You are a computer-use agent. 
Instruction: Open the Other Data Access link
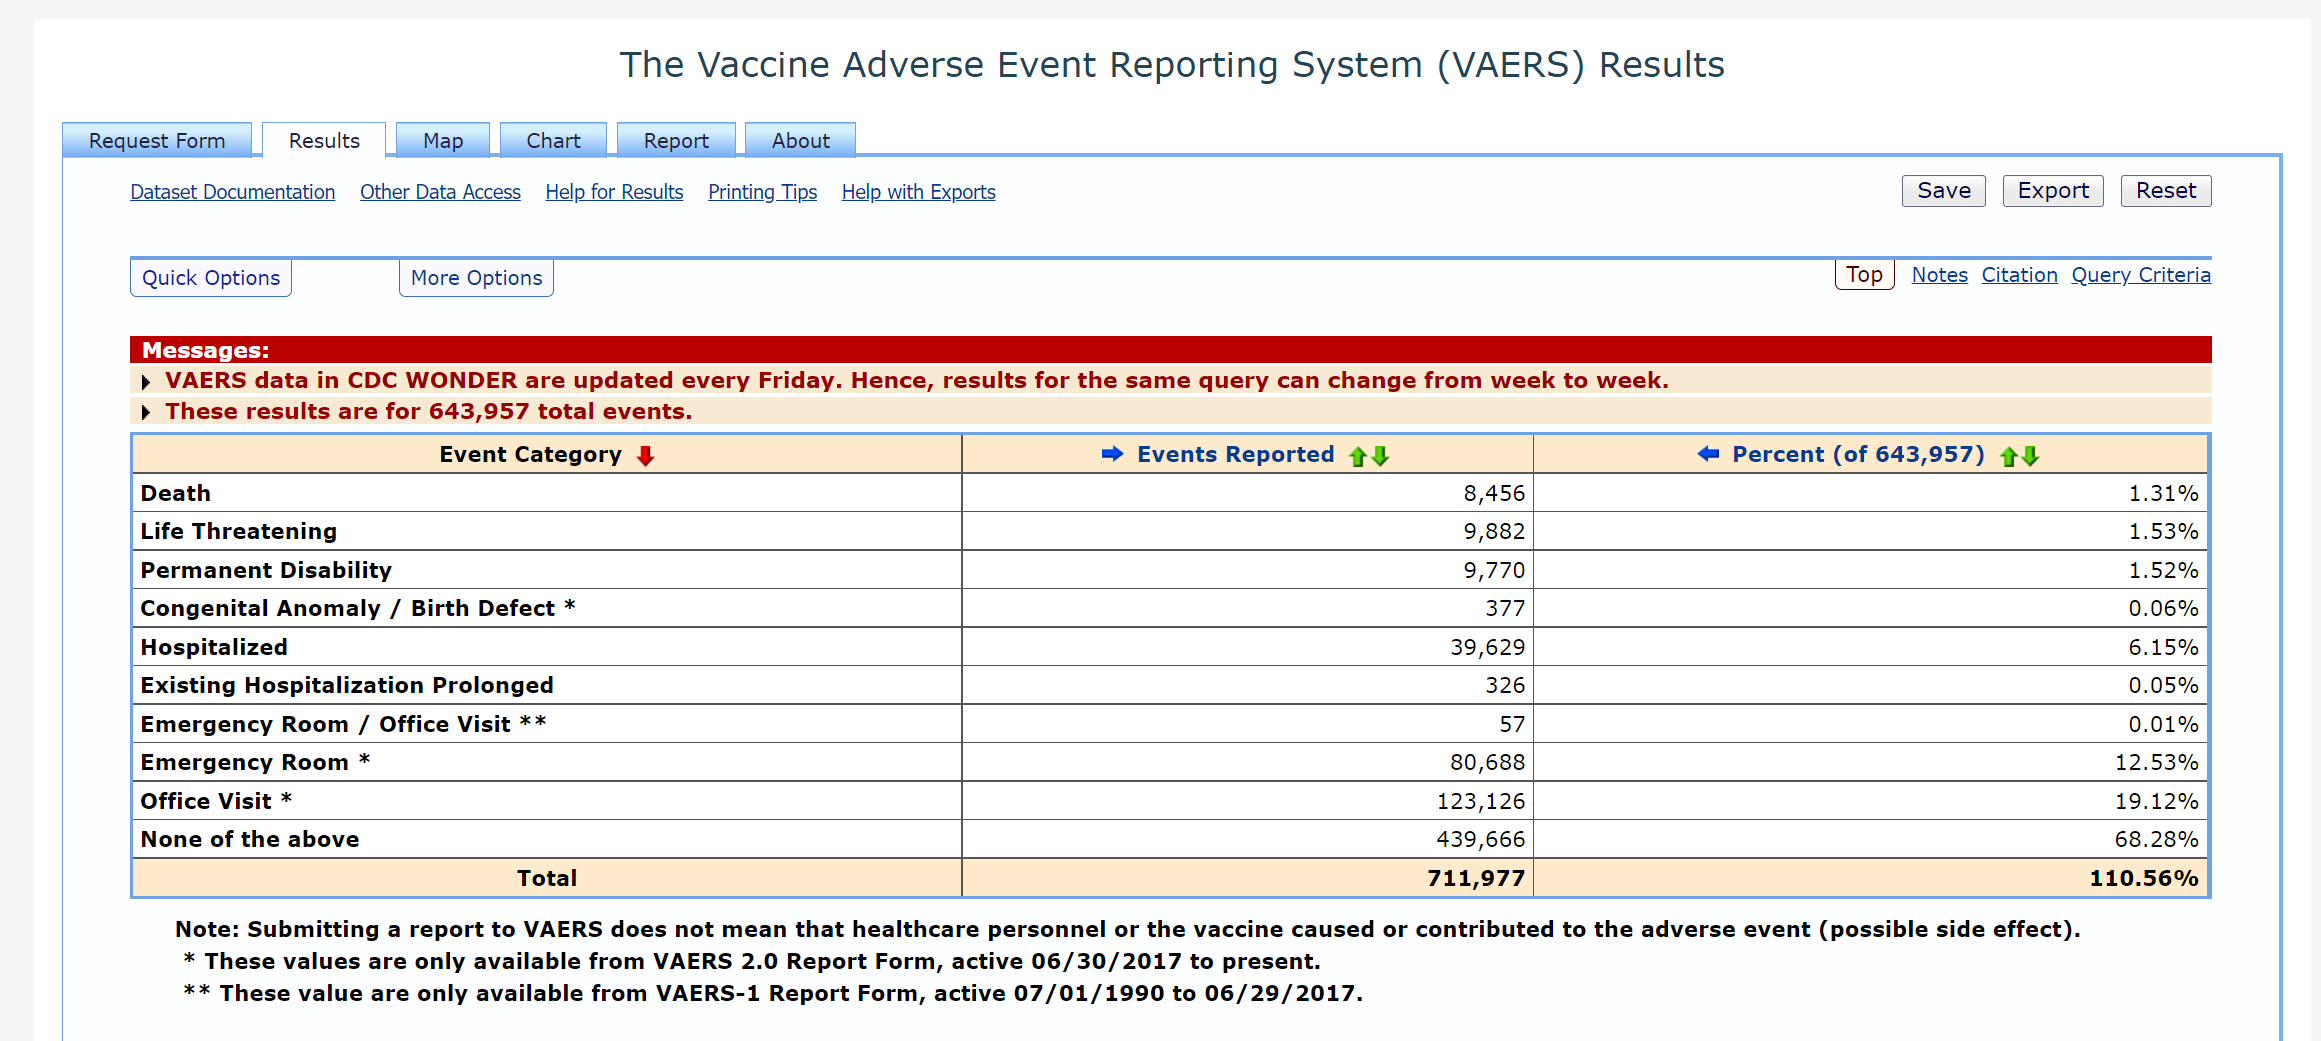(x=440, y=192)
